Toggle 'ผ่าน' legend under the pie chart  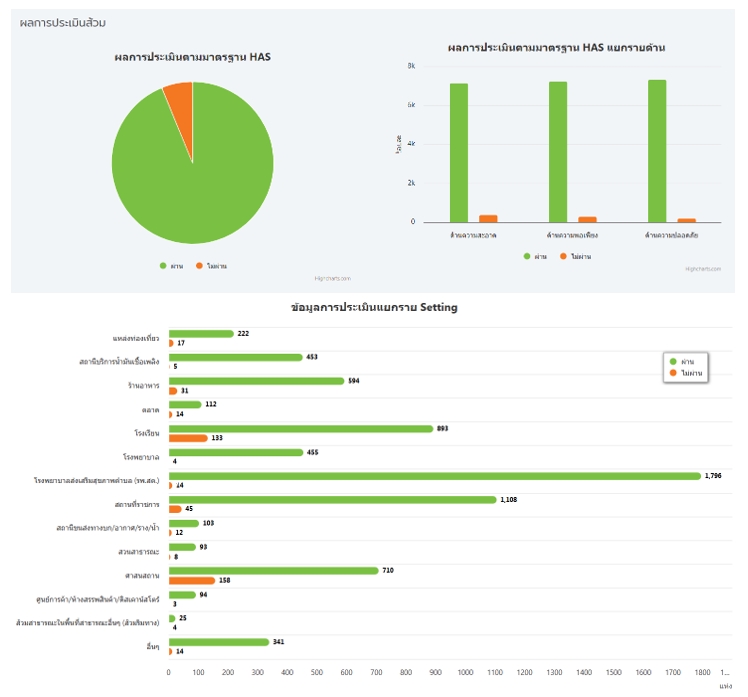171,266
